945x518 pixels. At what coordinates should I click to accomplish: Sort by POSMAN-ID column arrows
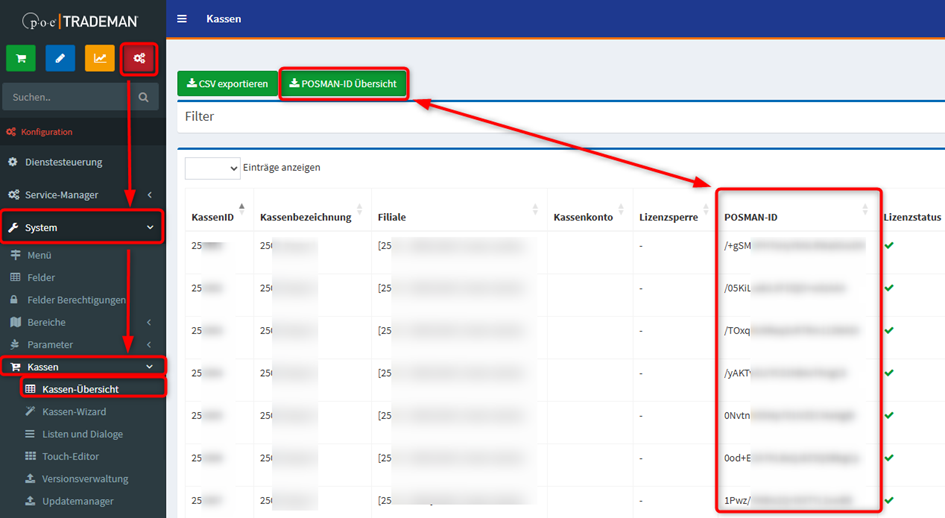[x=865, y=209]
